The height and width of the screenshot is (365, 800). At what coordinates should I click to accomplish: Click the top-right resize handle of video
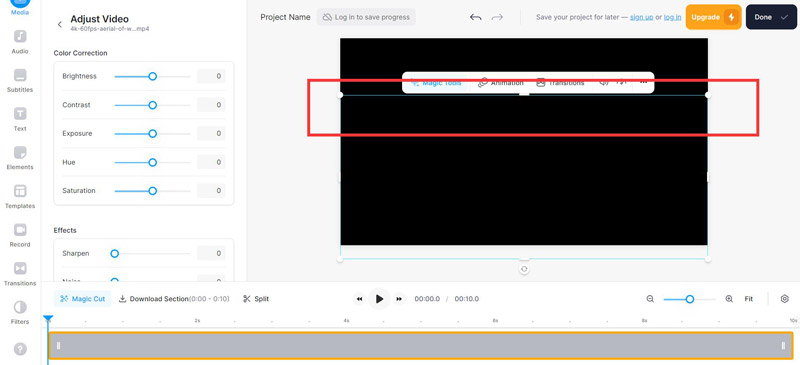point(708,95)
